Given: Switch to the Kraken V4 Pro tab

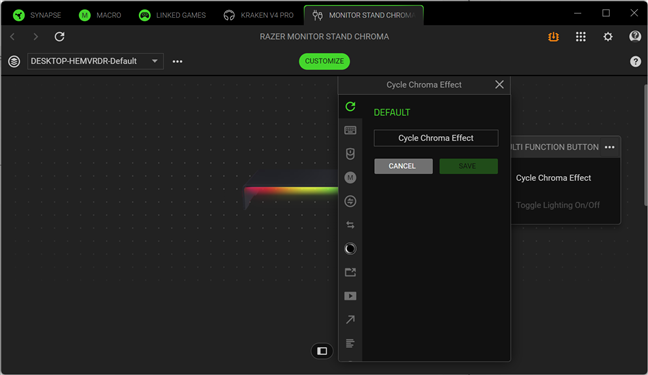Looking at the screenshot, I should [x=258, y=15].
